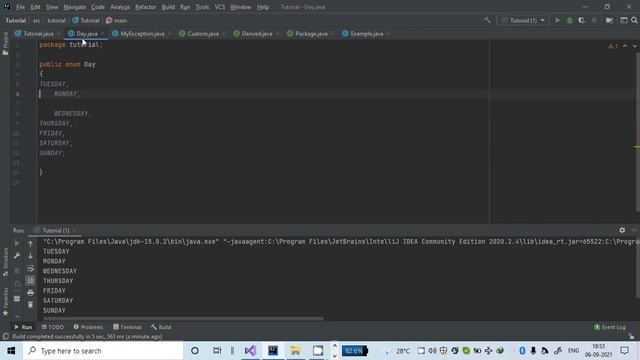Screen dimensions: 640x360
Task: Go to the next highlighted error arrow
Action: point(634,46)
